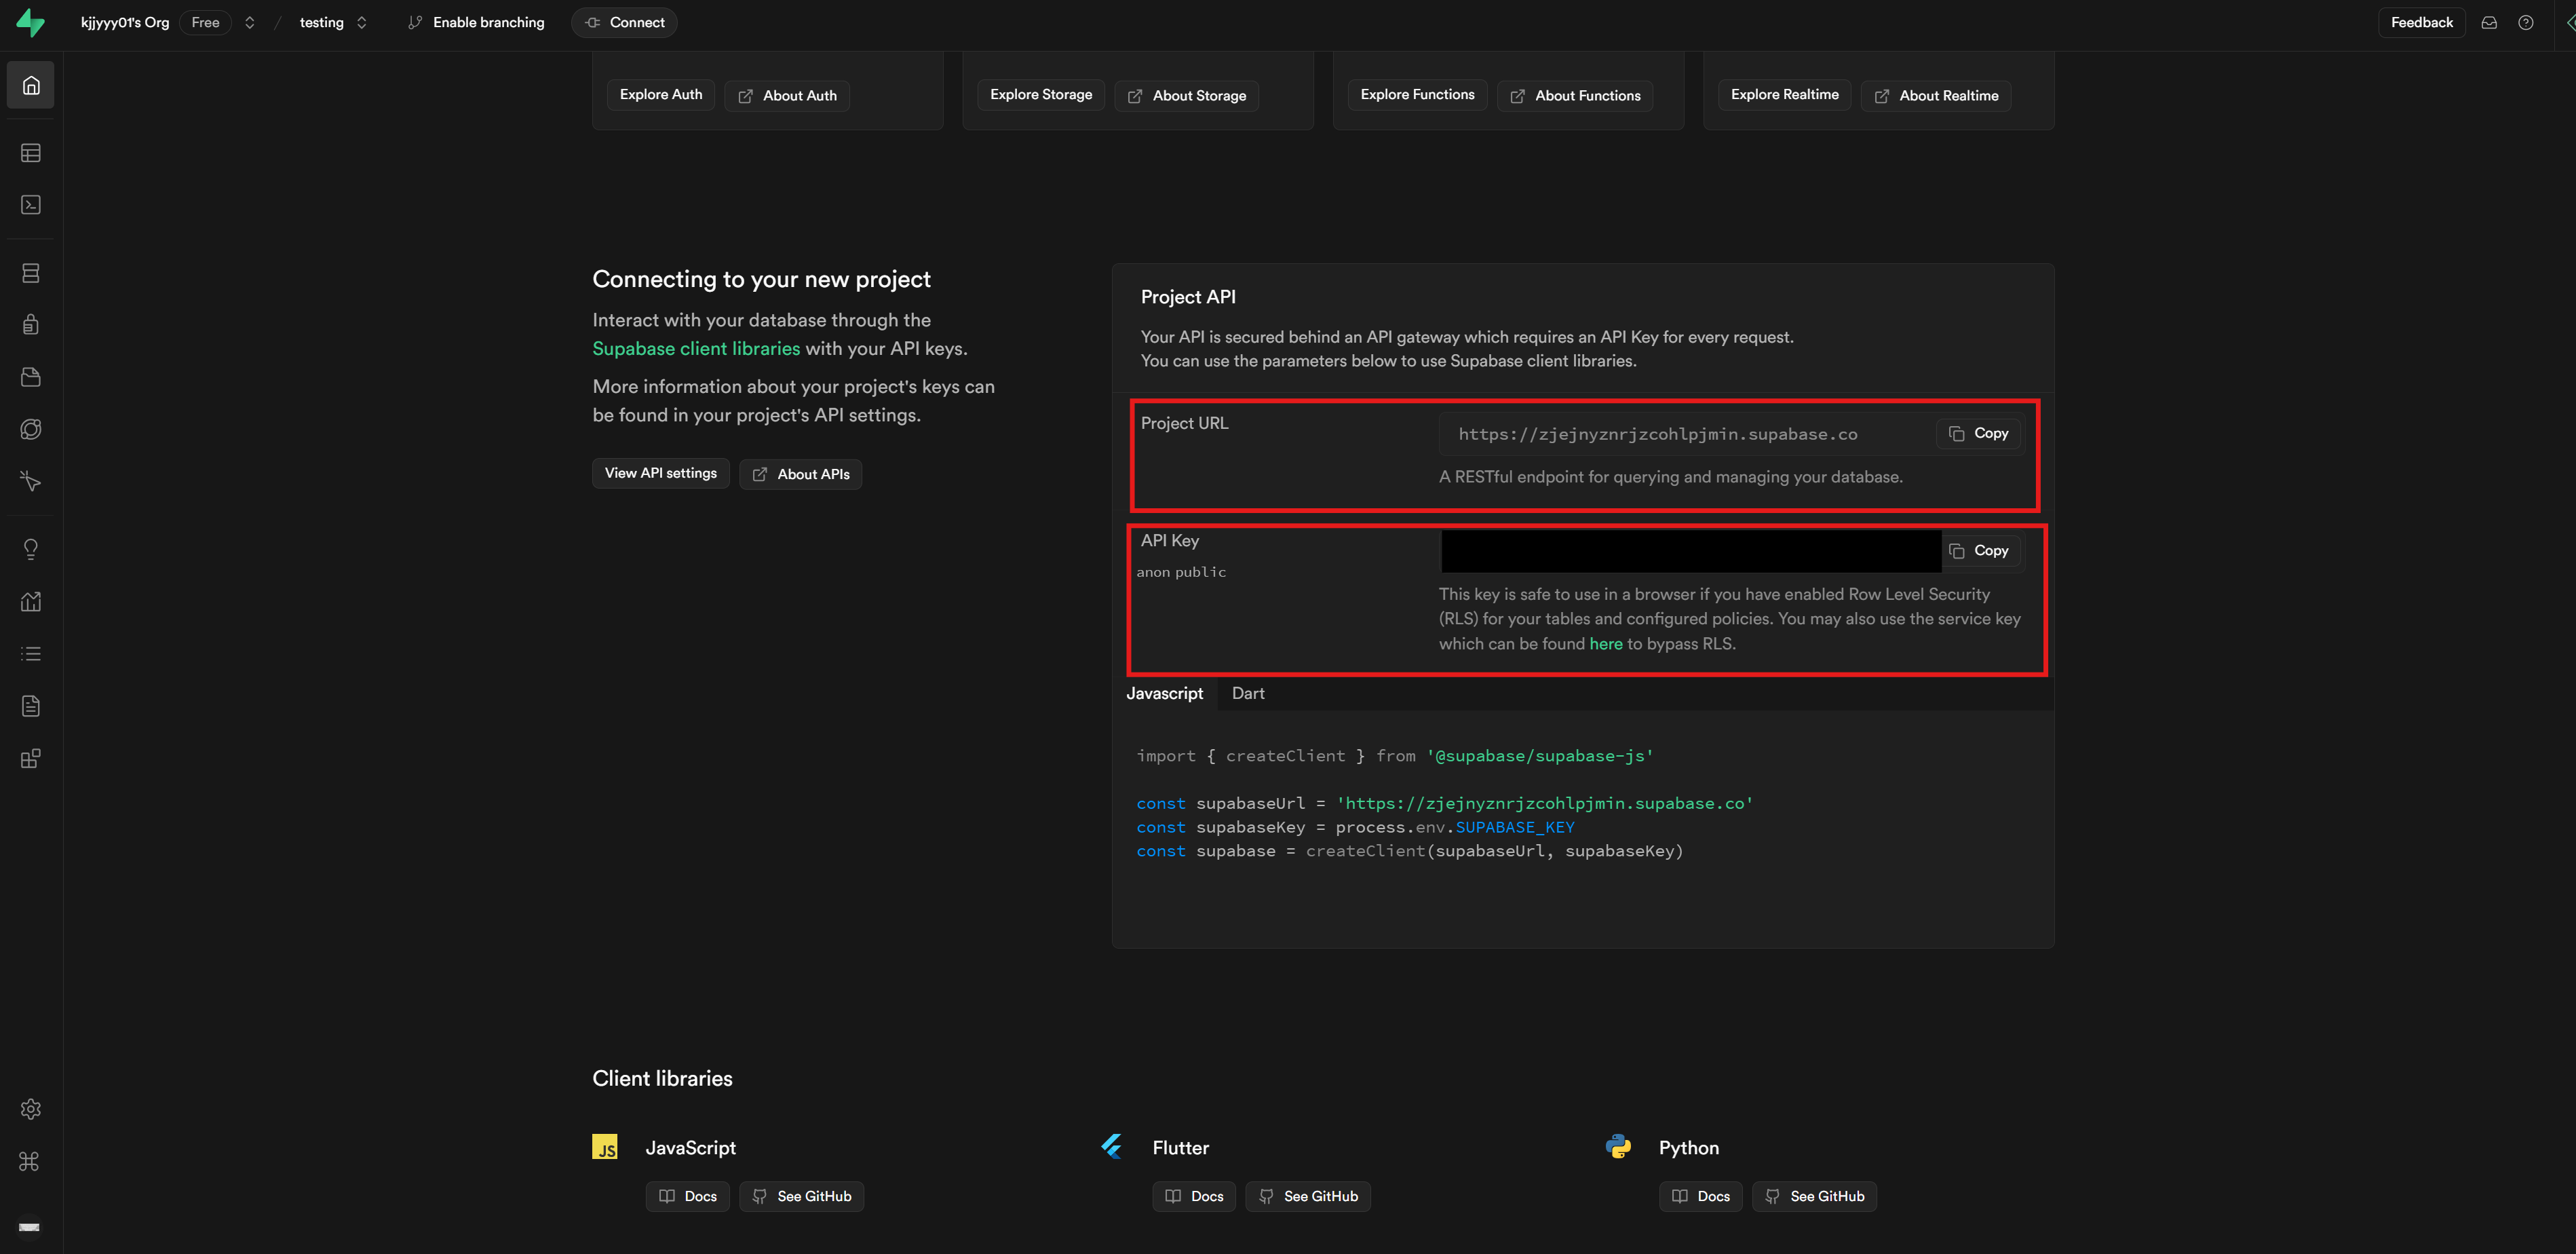Open Table Editor in sidebar

coord(31,153)
